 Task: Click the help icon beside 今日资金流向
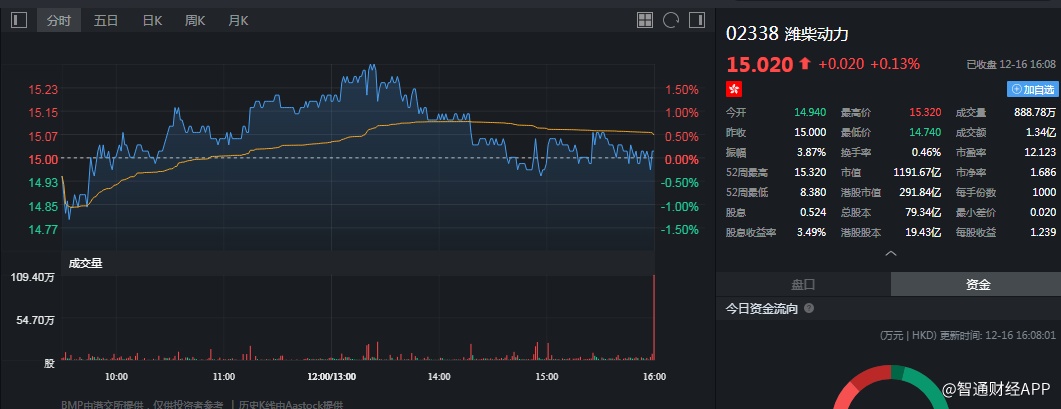(809, 309)
